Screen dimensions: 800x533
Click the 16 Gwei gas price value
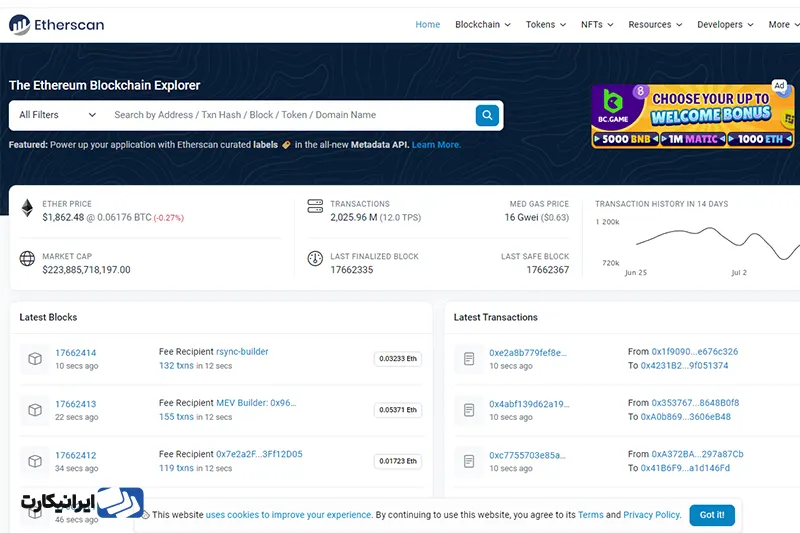pos(521,217)
